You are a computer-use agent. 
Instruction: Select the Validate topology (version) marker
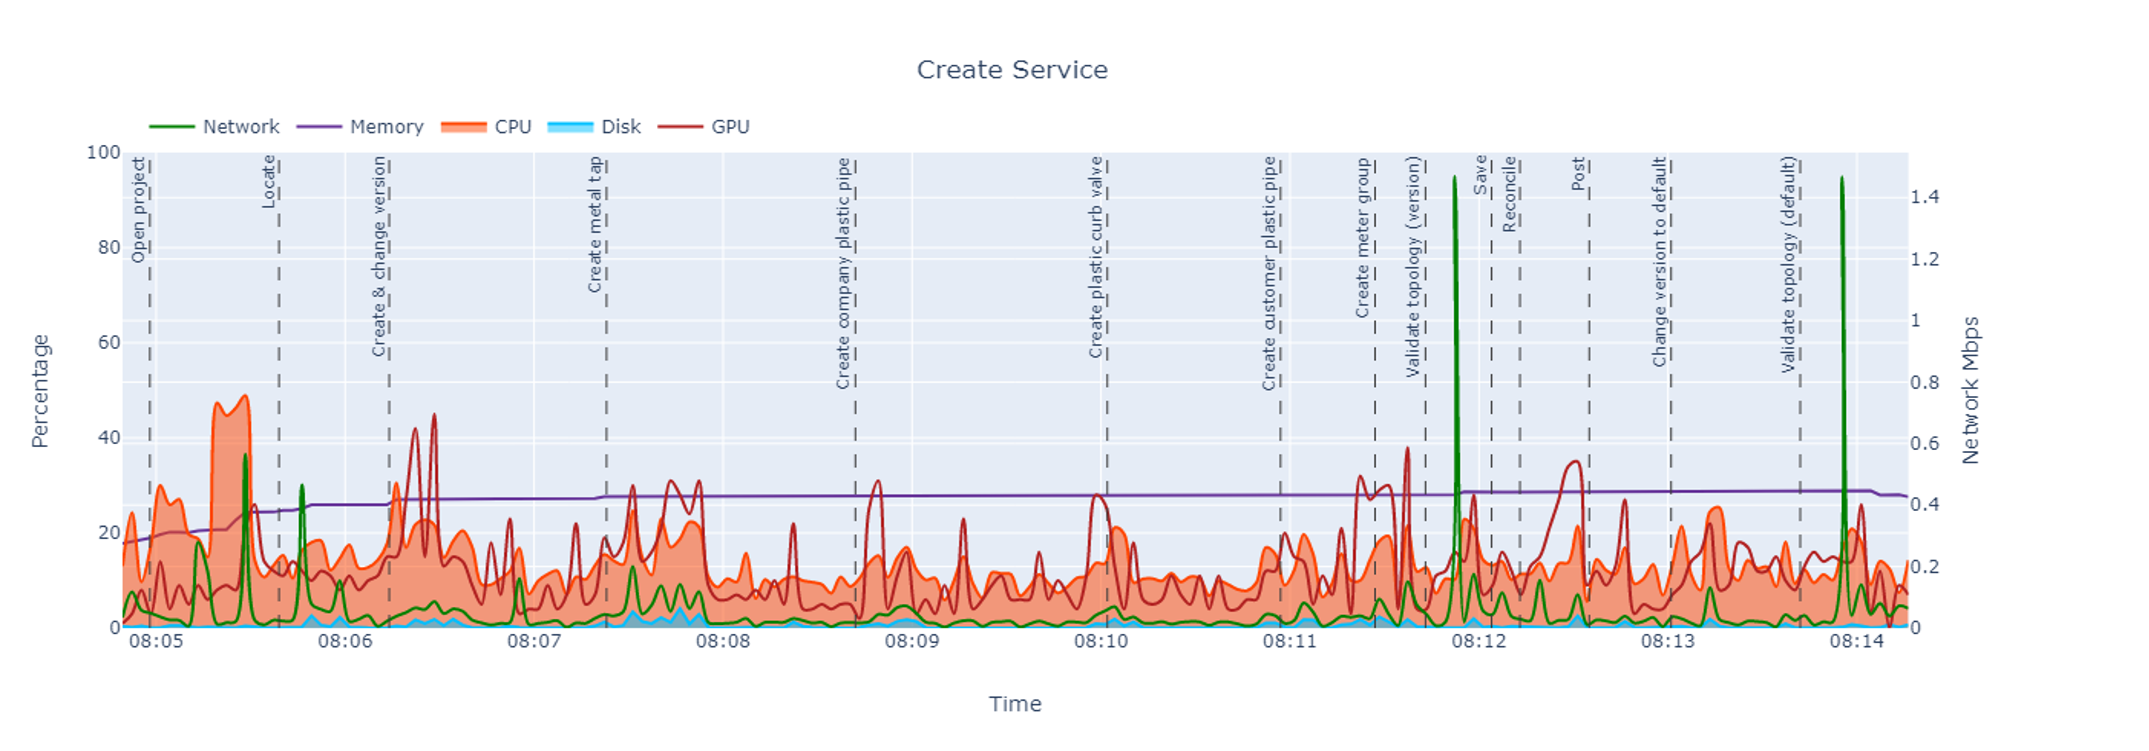pos(1414,266)
